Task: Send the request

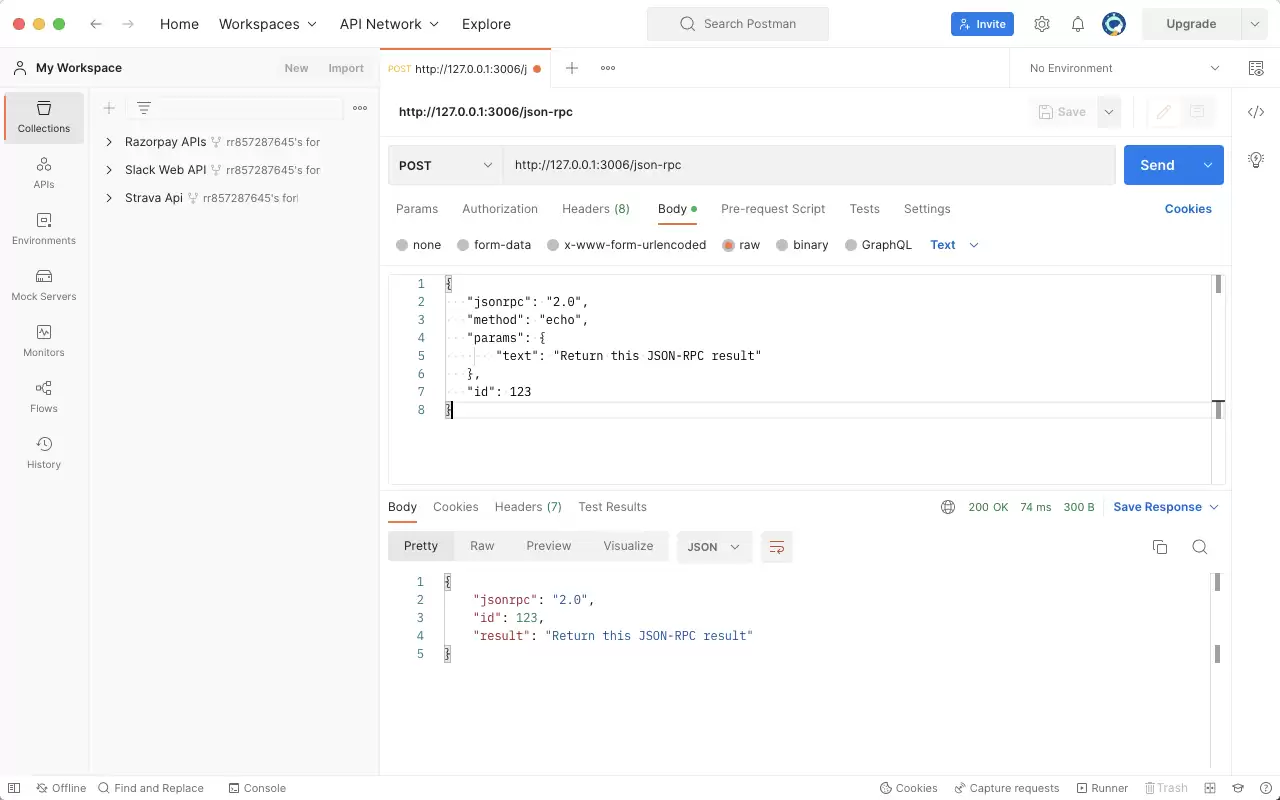Action: pyautogui.click(x=1157, y=165)
